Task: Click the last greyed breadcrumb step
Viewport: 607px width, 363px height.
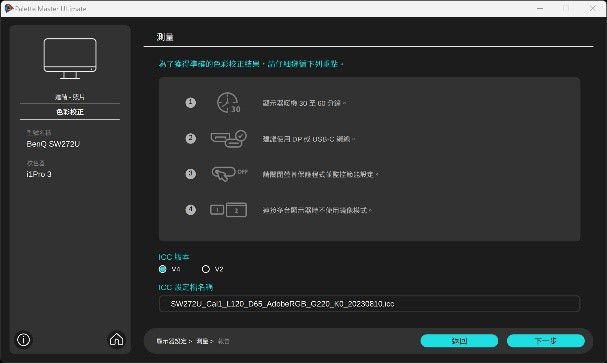Action: tap(223, 341)
